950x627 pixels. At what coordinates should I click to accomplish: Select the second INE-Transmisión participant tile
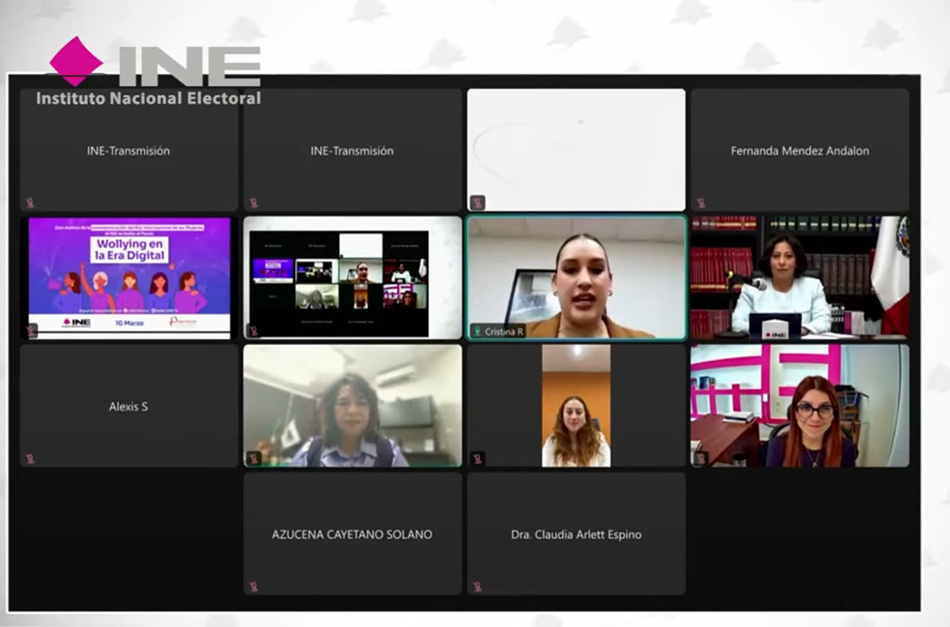coord(352,150)
